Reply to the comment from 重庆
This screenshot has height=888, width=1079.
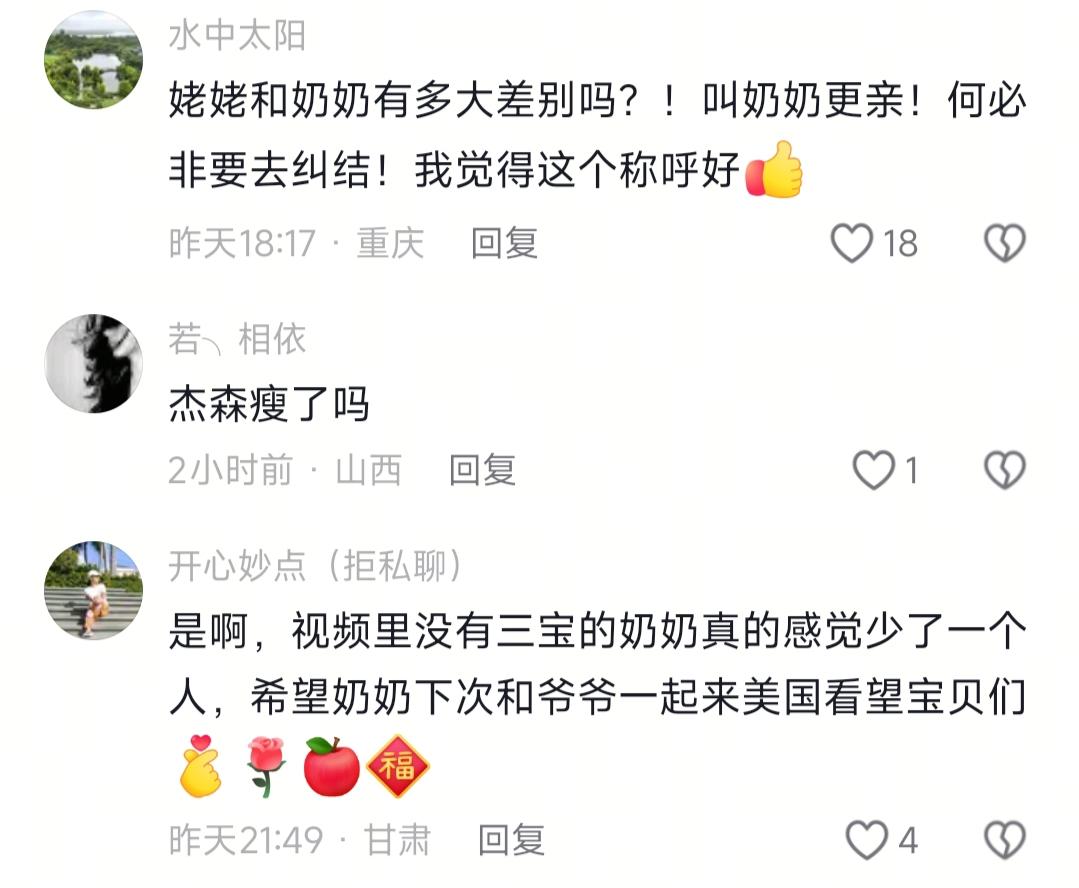tap(504, 244)
